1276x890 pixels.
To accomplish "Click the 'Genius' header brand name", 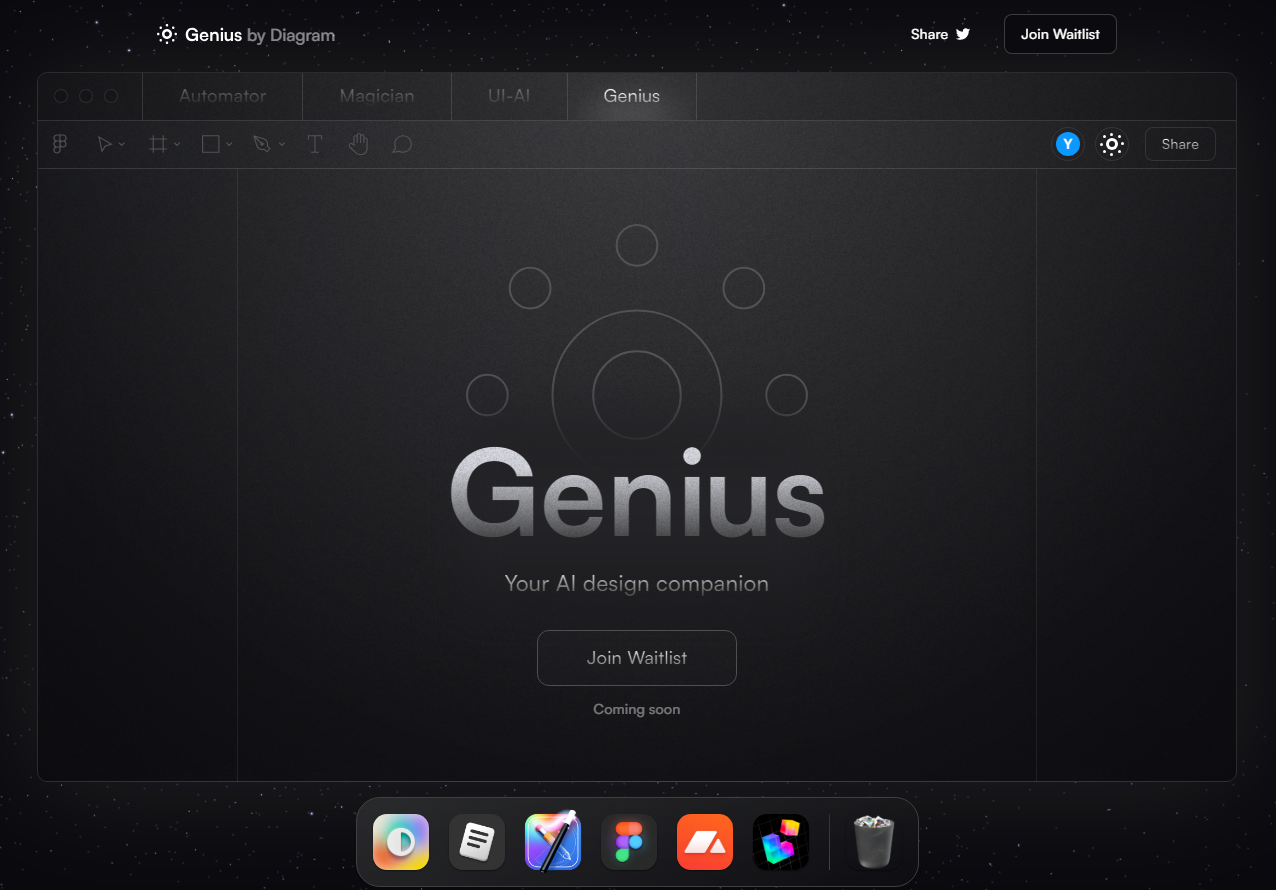I will (213, 35).
